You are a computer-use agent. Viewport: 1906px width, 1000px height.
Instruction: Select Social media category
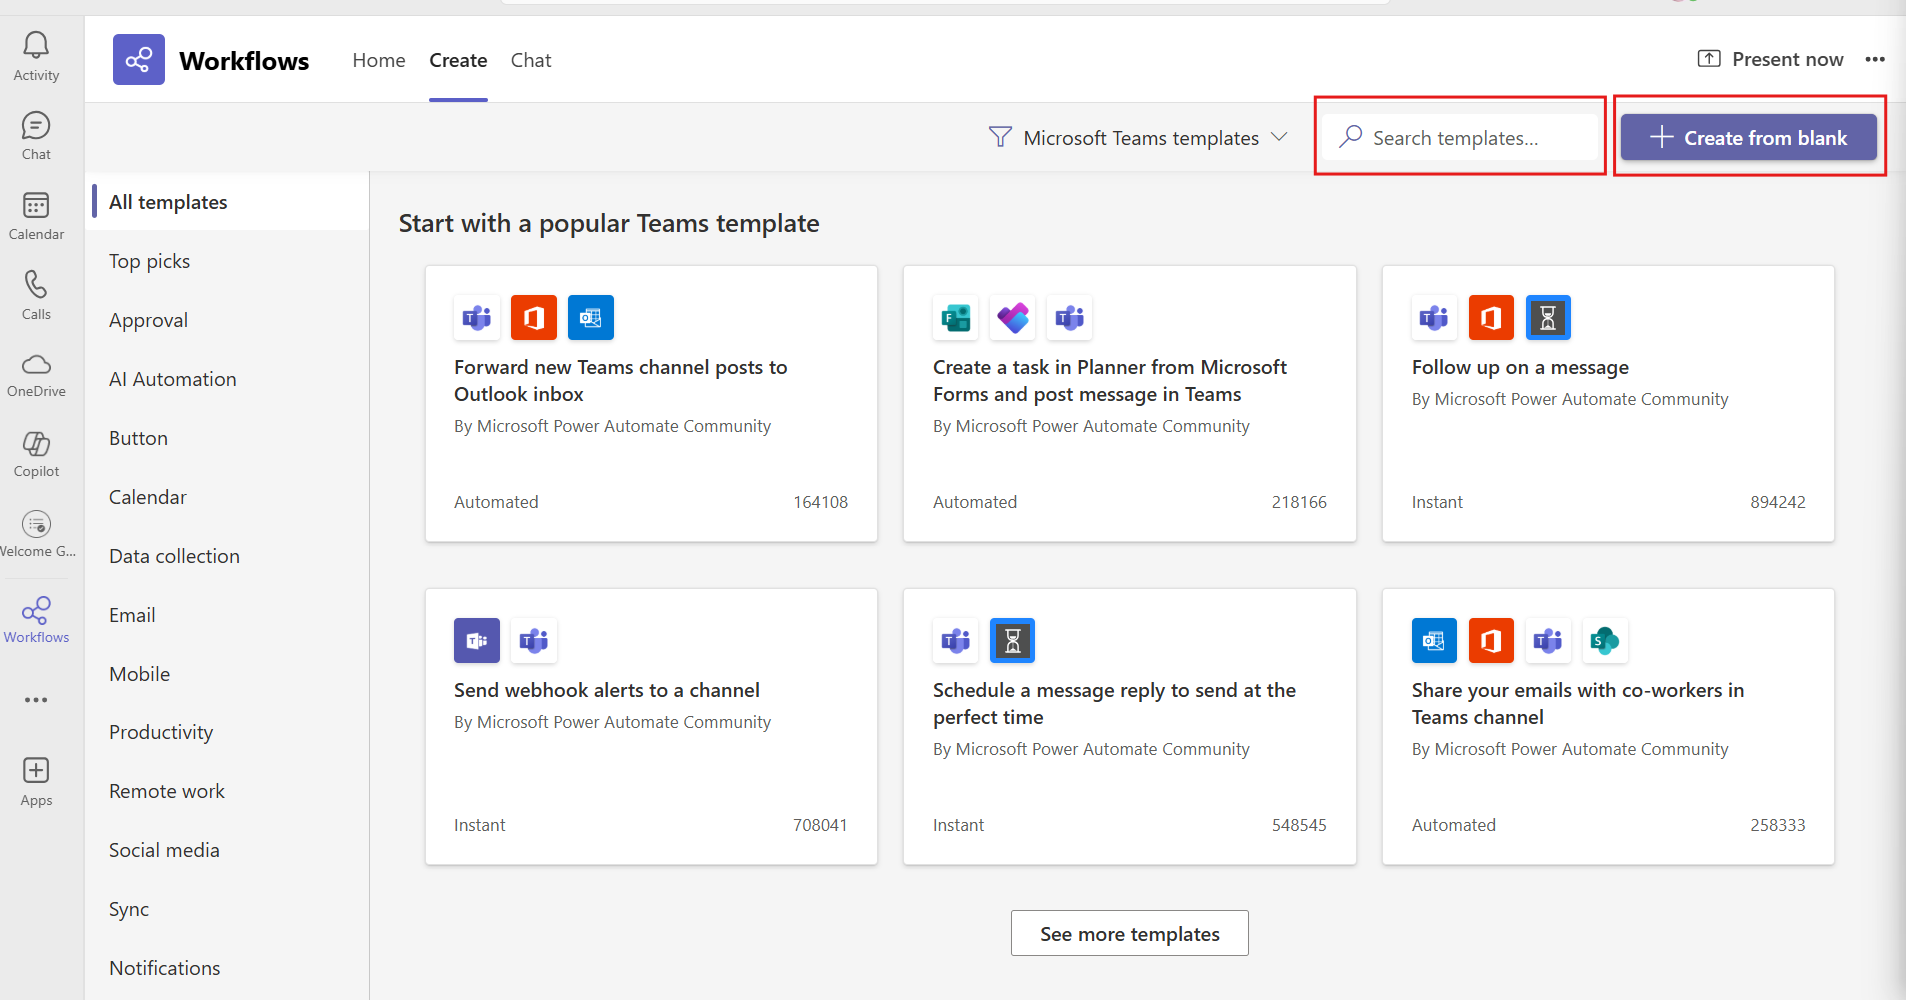[228, 850]
